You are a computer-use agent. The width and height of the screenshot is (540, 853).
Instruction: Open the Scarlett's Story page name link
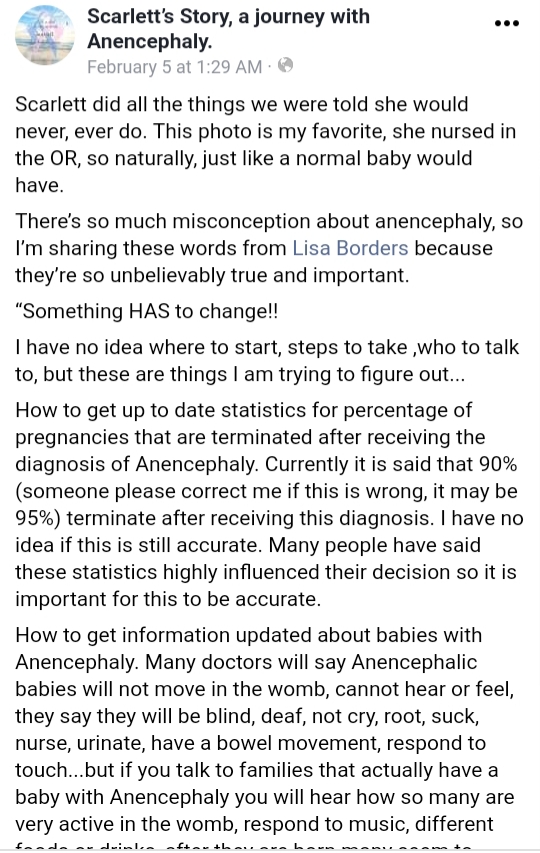click(x=228, y=28)
